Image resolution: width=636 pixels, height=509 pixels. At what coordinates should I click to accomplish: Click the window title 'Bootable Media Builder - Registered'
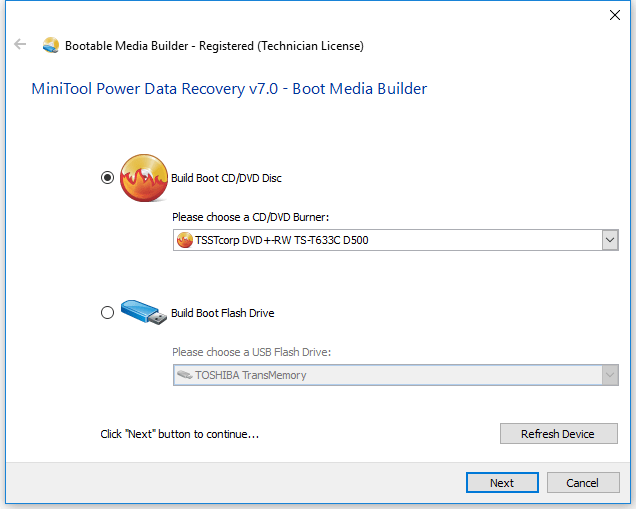[214, 46]
